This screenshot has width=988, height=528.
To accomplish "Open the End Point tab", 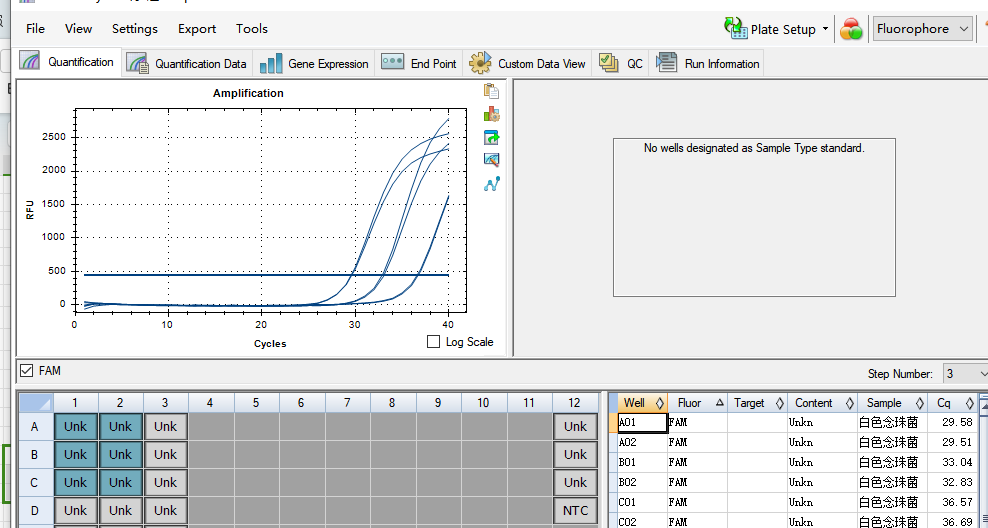I will [x=418, y=64].
